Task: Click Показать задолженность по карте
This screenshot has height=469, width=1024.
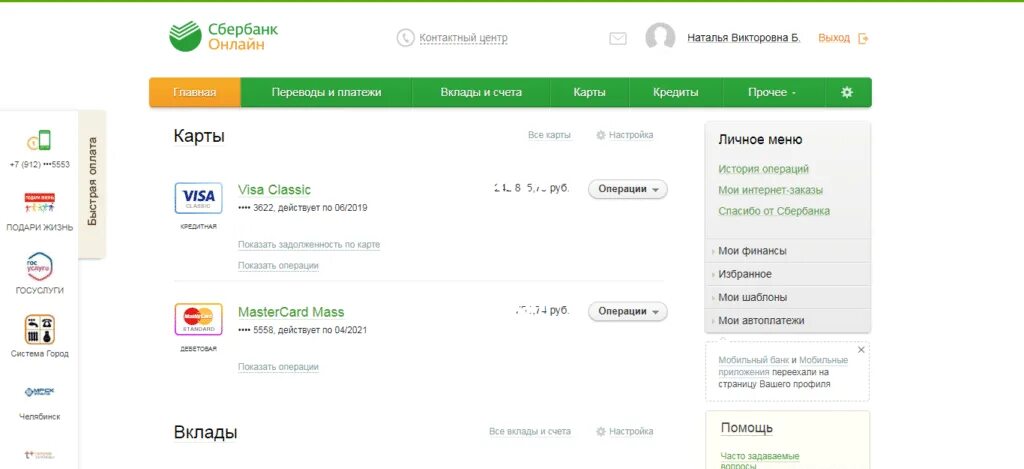Action: tap(309, 245)
